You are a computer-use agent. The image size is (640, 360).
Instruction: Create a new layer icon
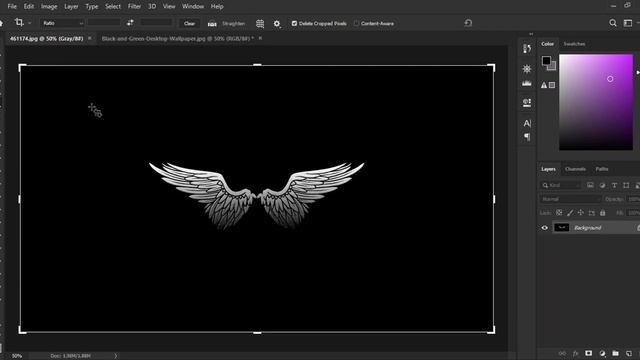click(x=629, y=353)
